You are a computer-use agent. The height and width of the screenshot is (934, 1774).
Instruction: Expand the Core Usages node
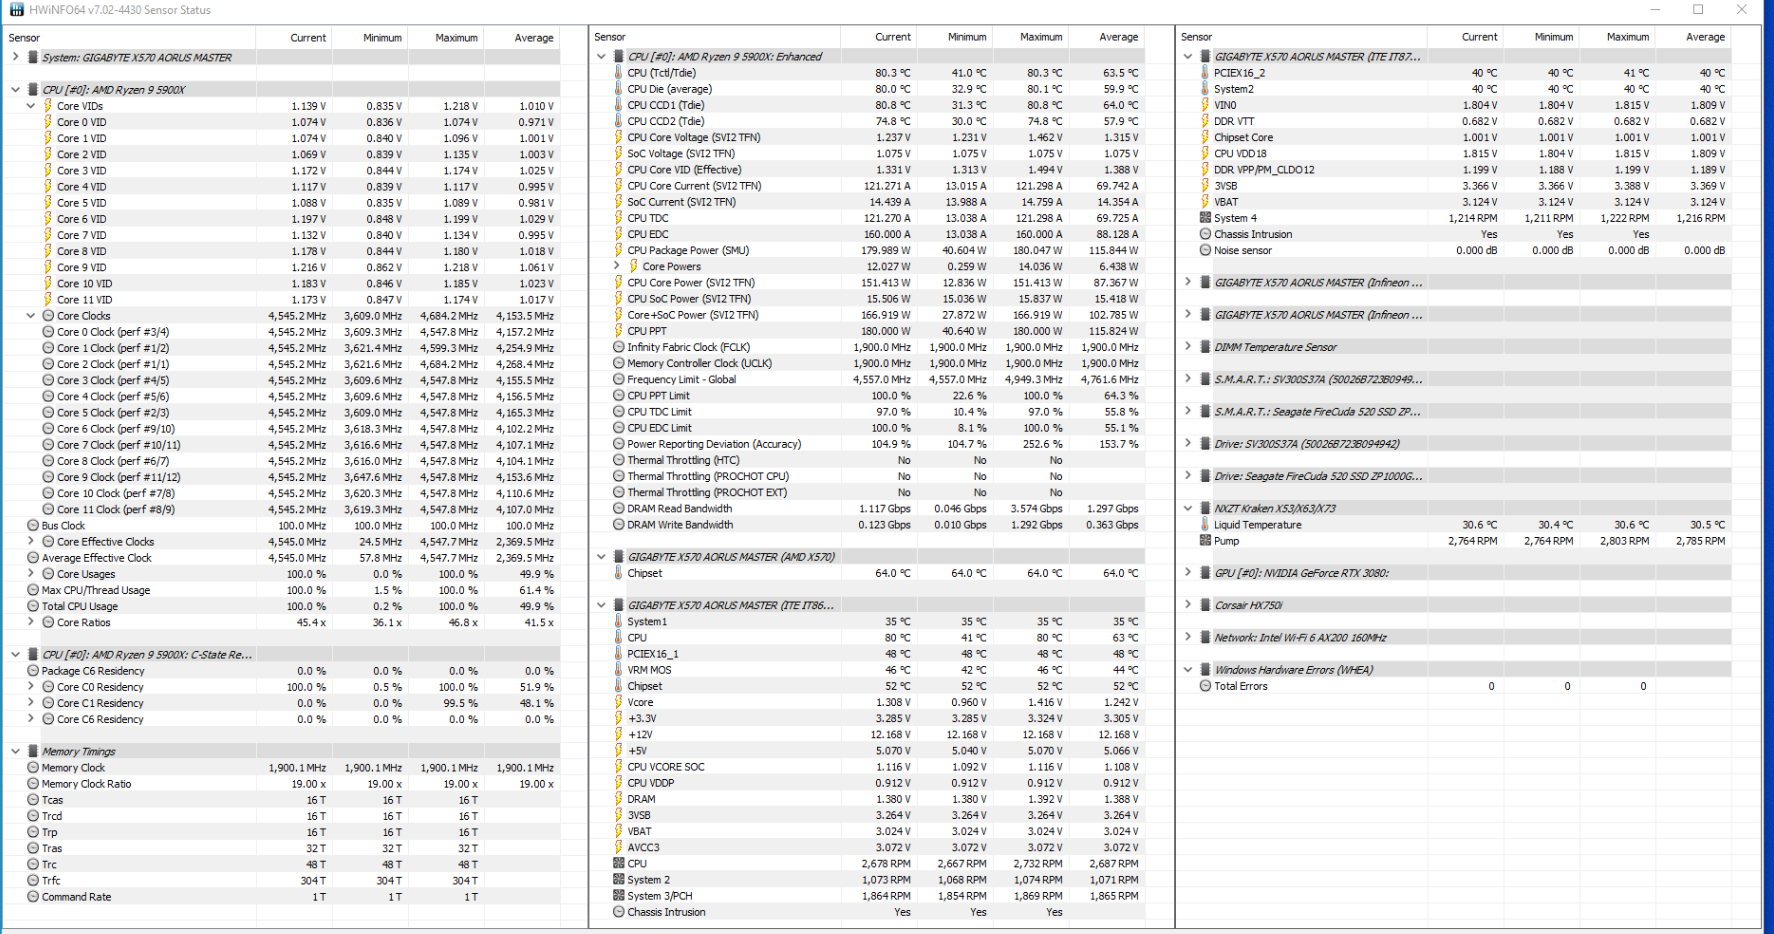(31, 574)
